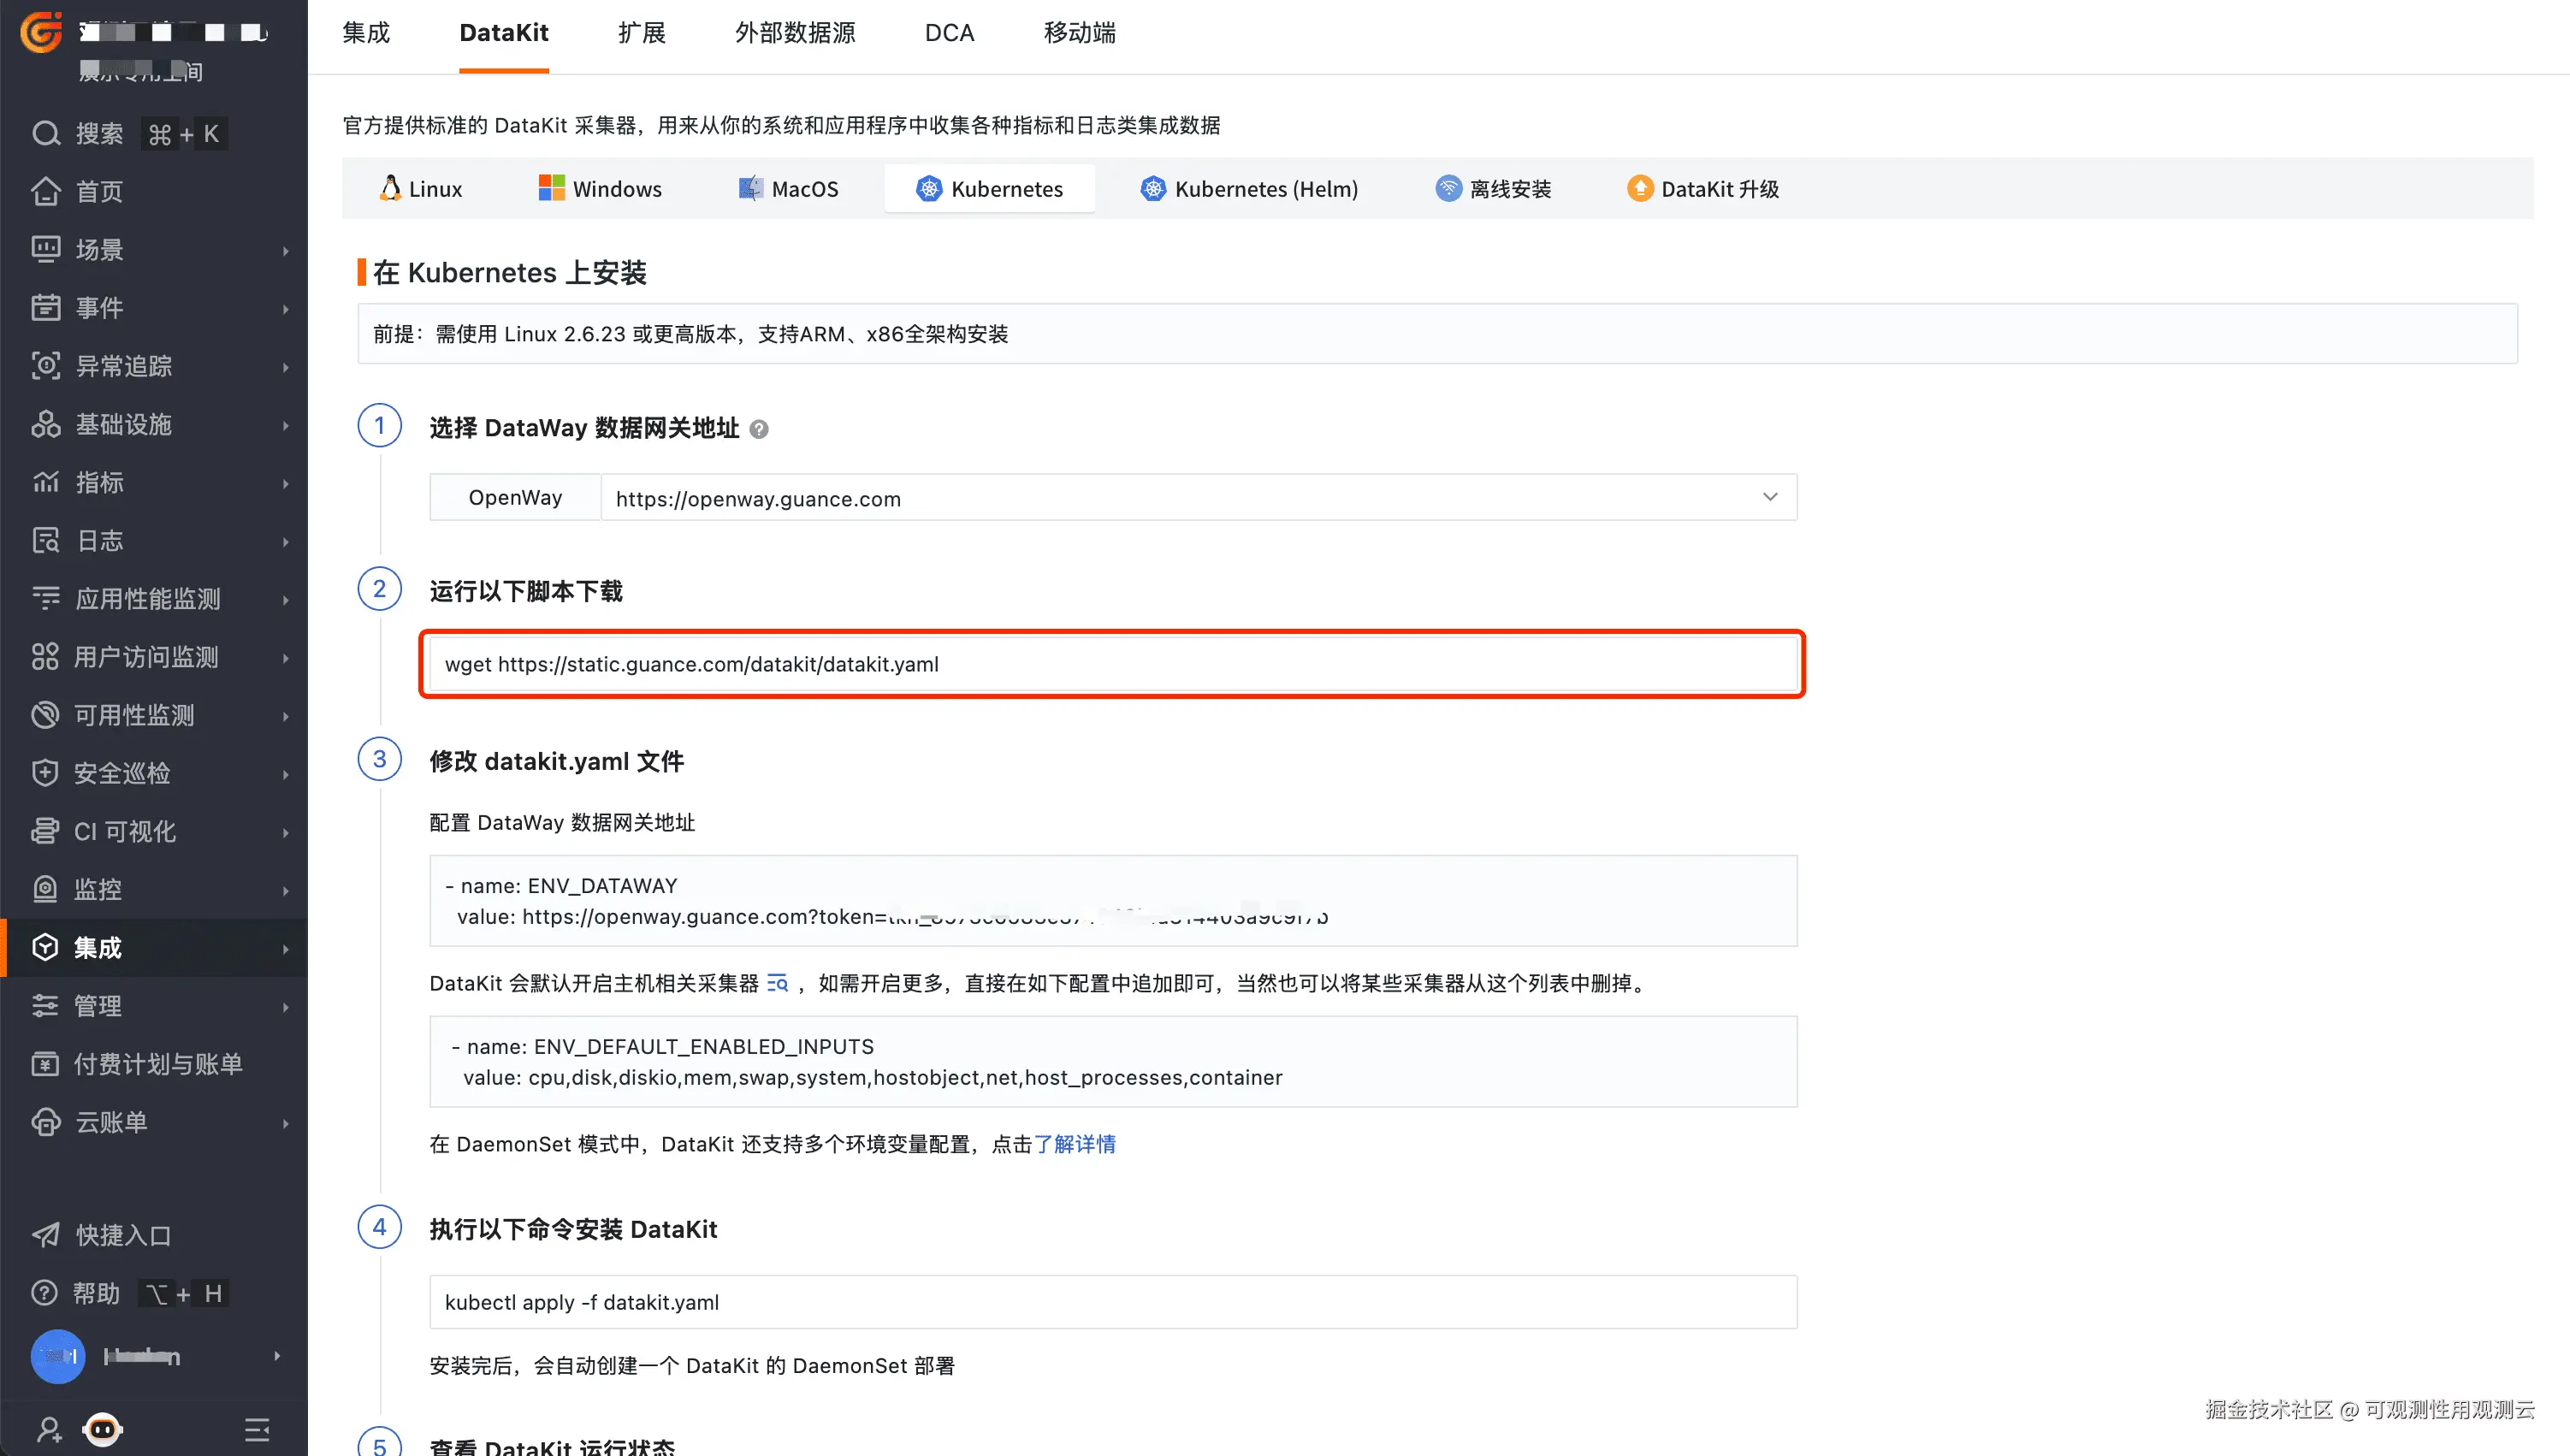Open the DataKit 升级 tab
This screenshot has height=1456, width=2570.
pyautogui.click(x=1703, y=189)
